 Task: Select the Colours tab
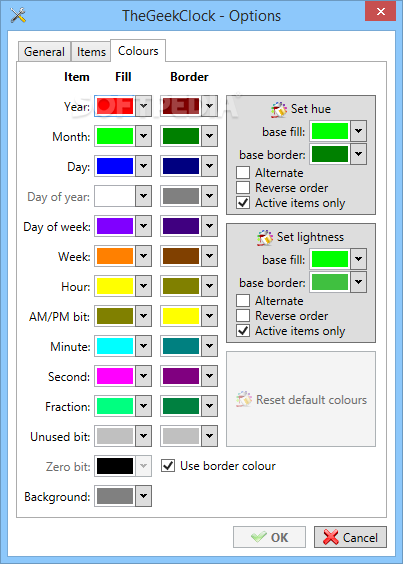(x=138, y=51)
